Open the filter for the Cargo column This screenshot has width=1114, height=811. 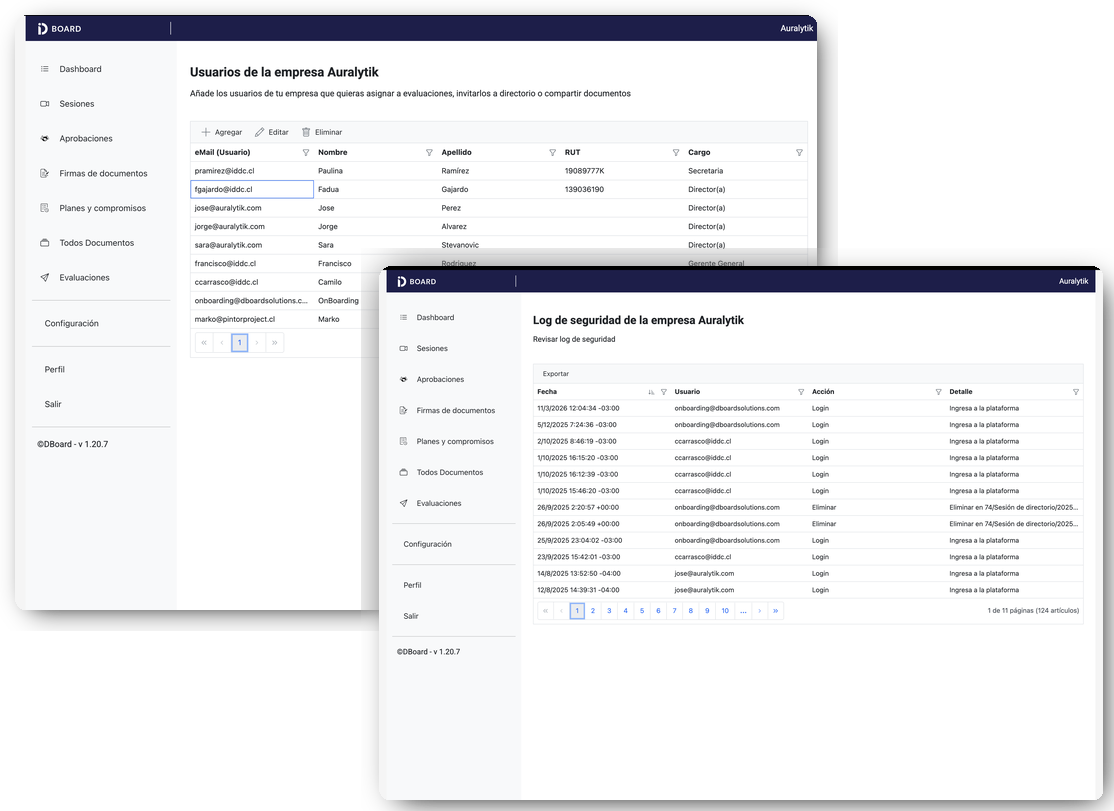pyautogui.click(x=799, y=153)
